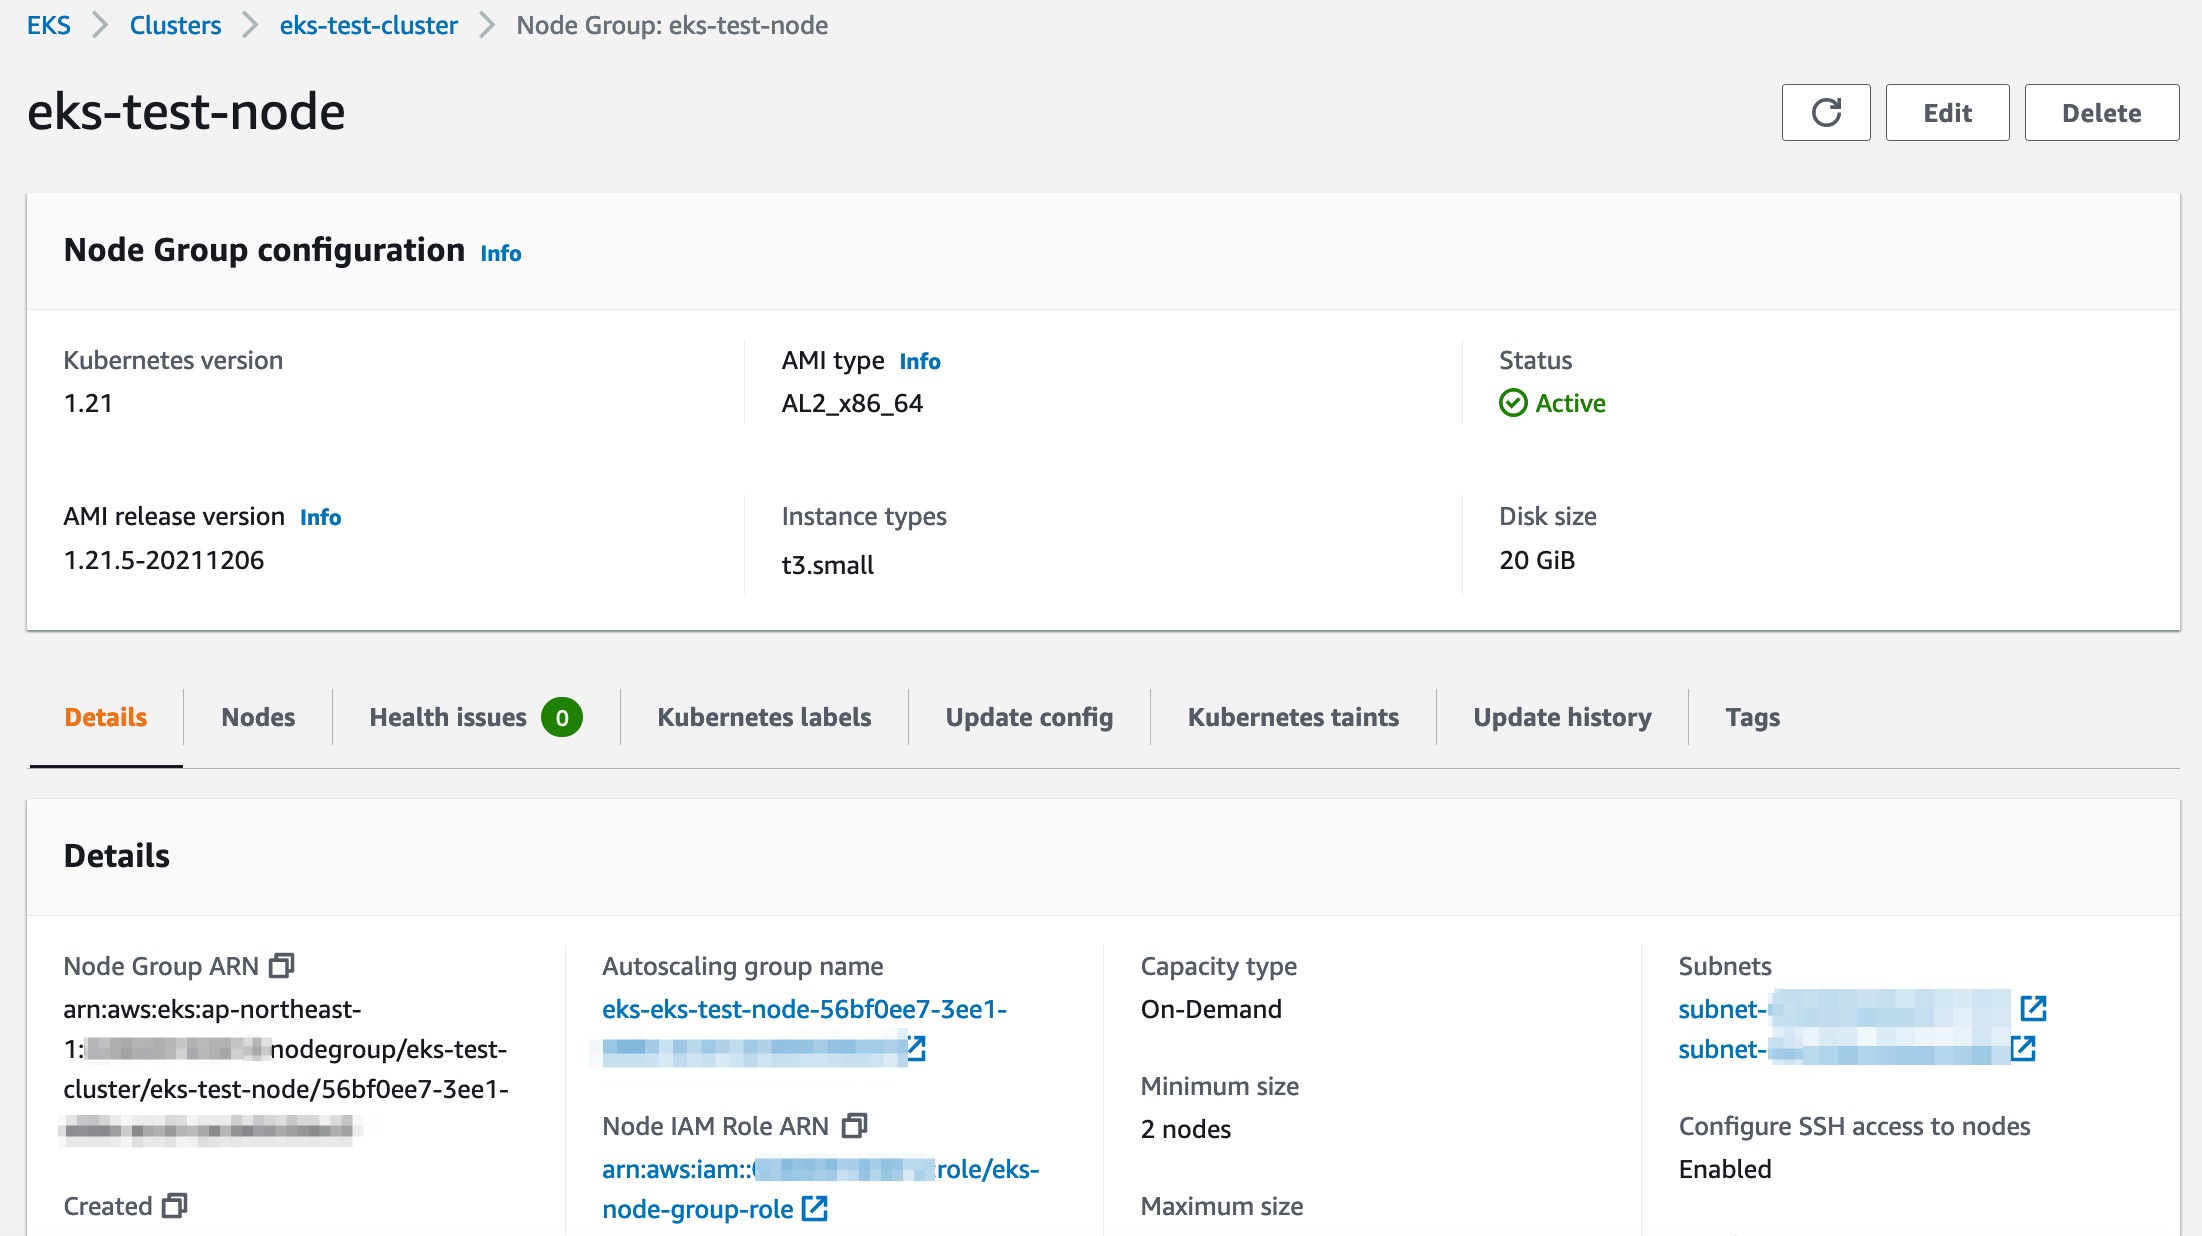Click AMI release 1.21.5-20211206 value

[164, 560]
